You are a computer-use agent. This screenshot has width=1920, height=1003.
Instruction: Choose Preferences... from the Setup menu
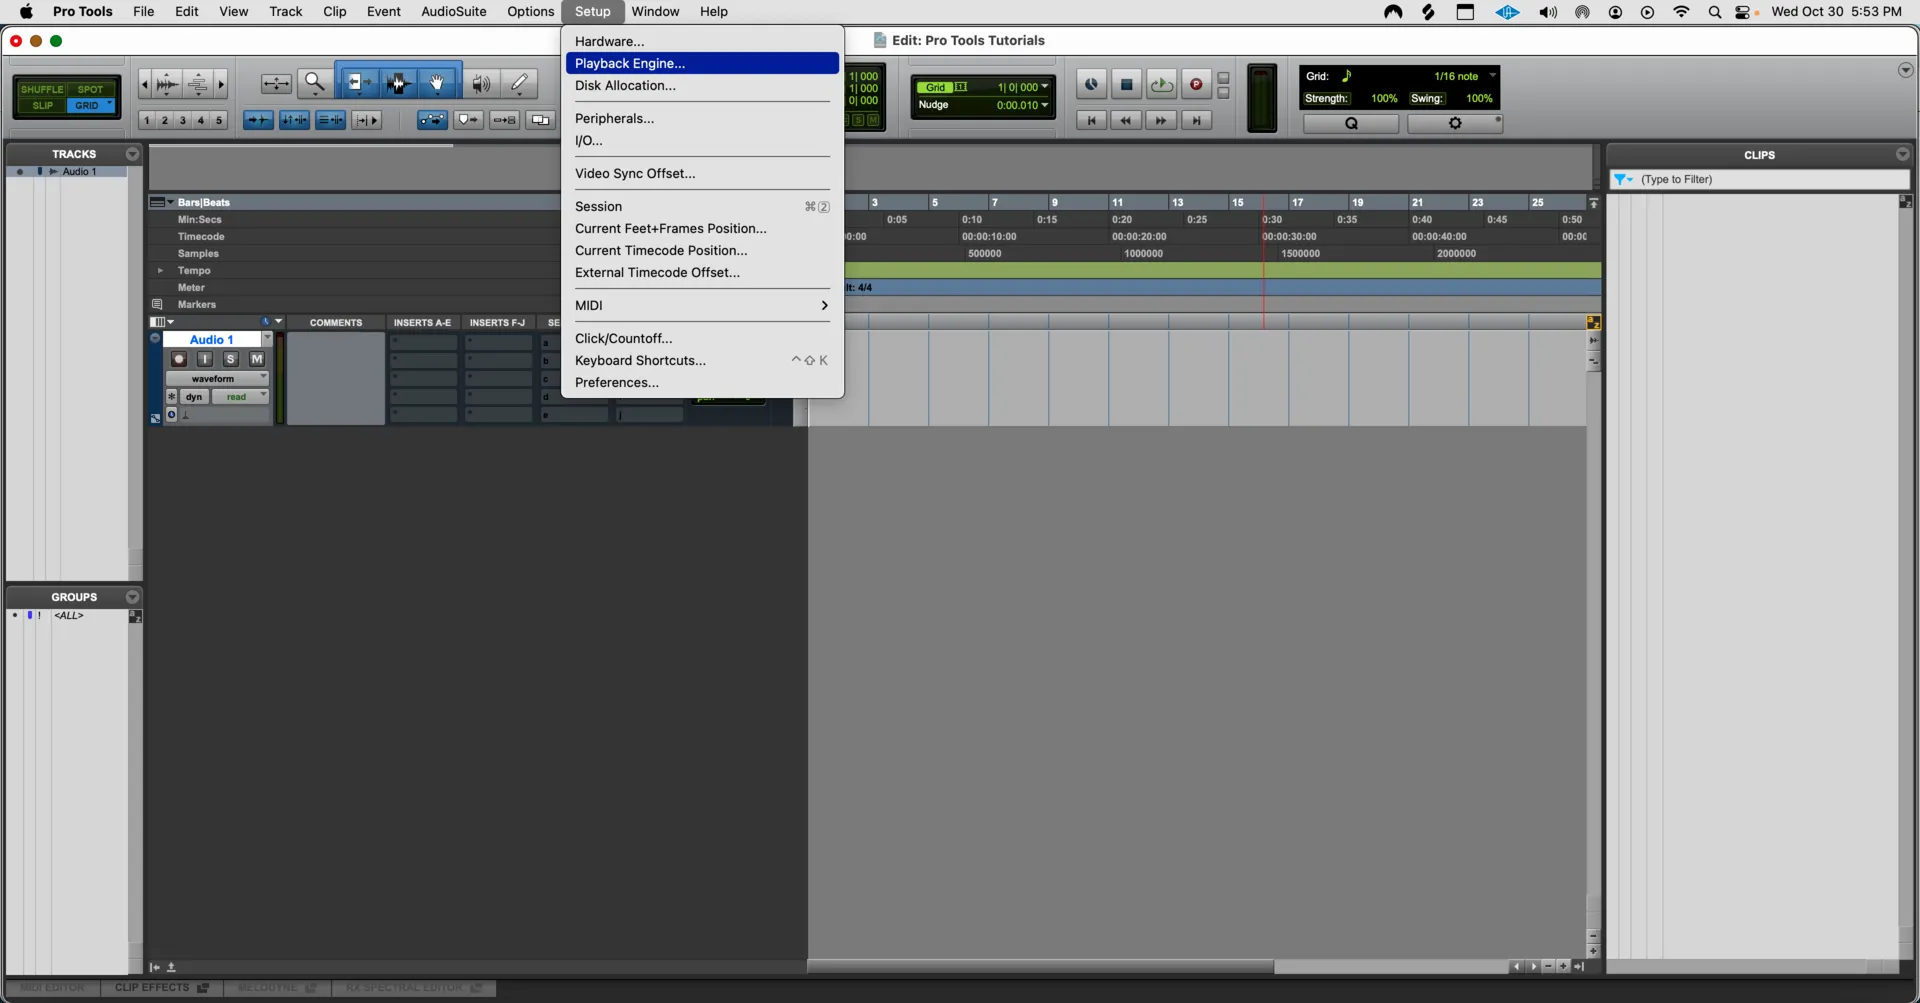[x=616, y=383]
